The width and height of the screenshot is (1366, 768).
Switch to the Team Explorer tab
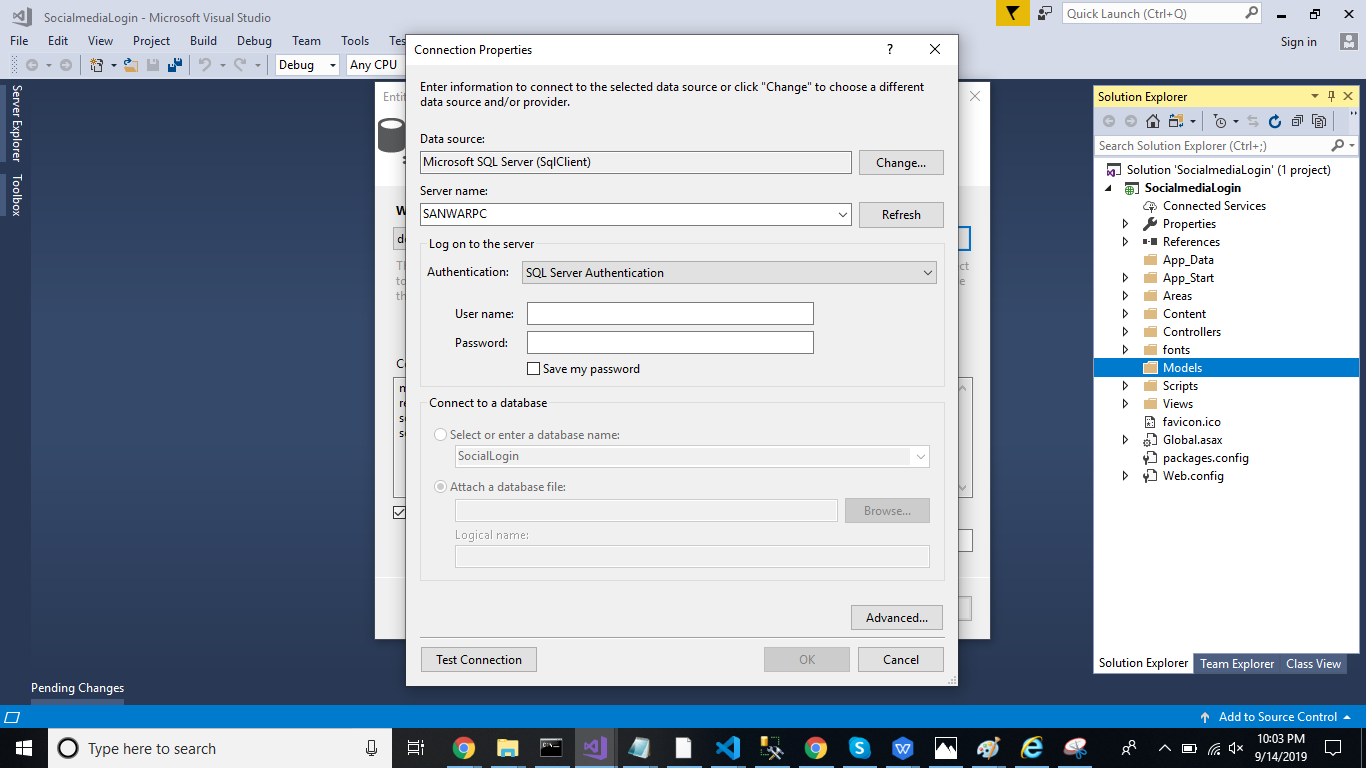(x=1237, y=664)
